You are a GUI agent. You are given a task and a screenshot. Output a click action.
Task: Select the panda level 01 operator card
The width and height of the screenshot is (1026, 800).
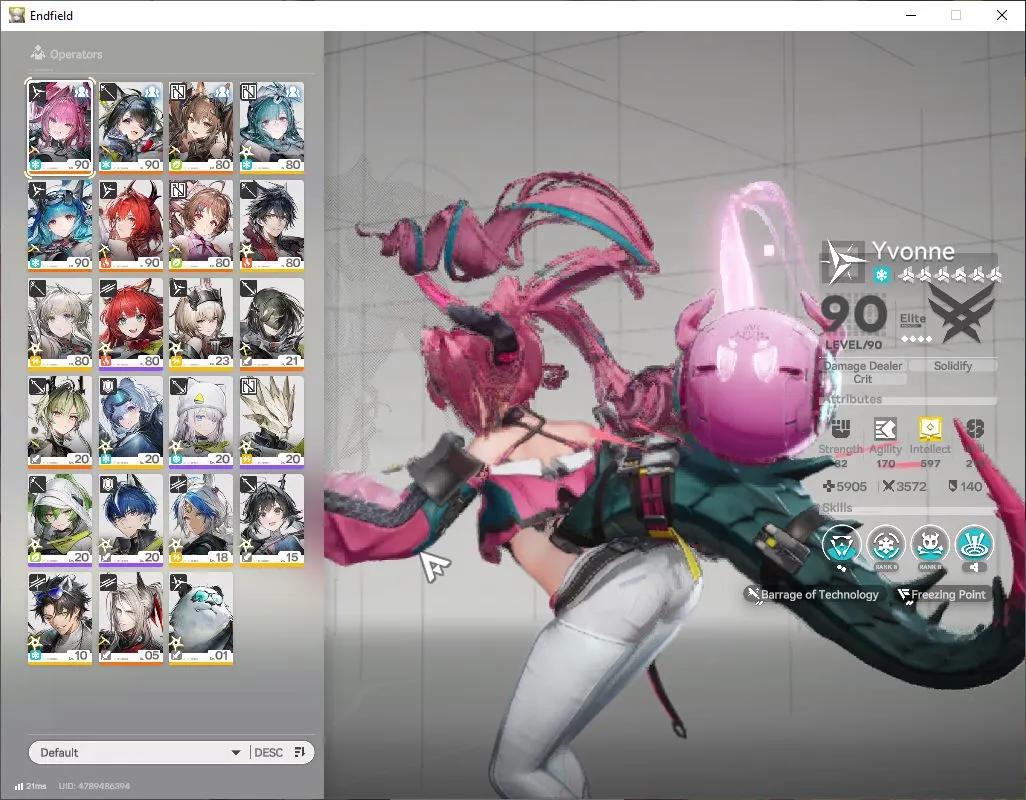[x=201, y=618]
